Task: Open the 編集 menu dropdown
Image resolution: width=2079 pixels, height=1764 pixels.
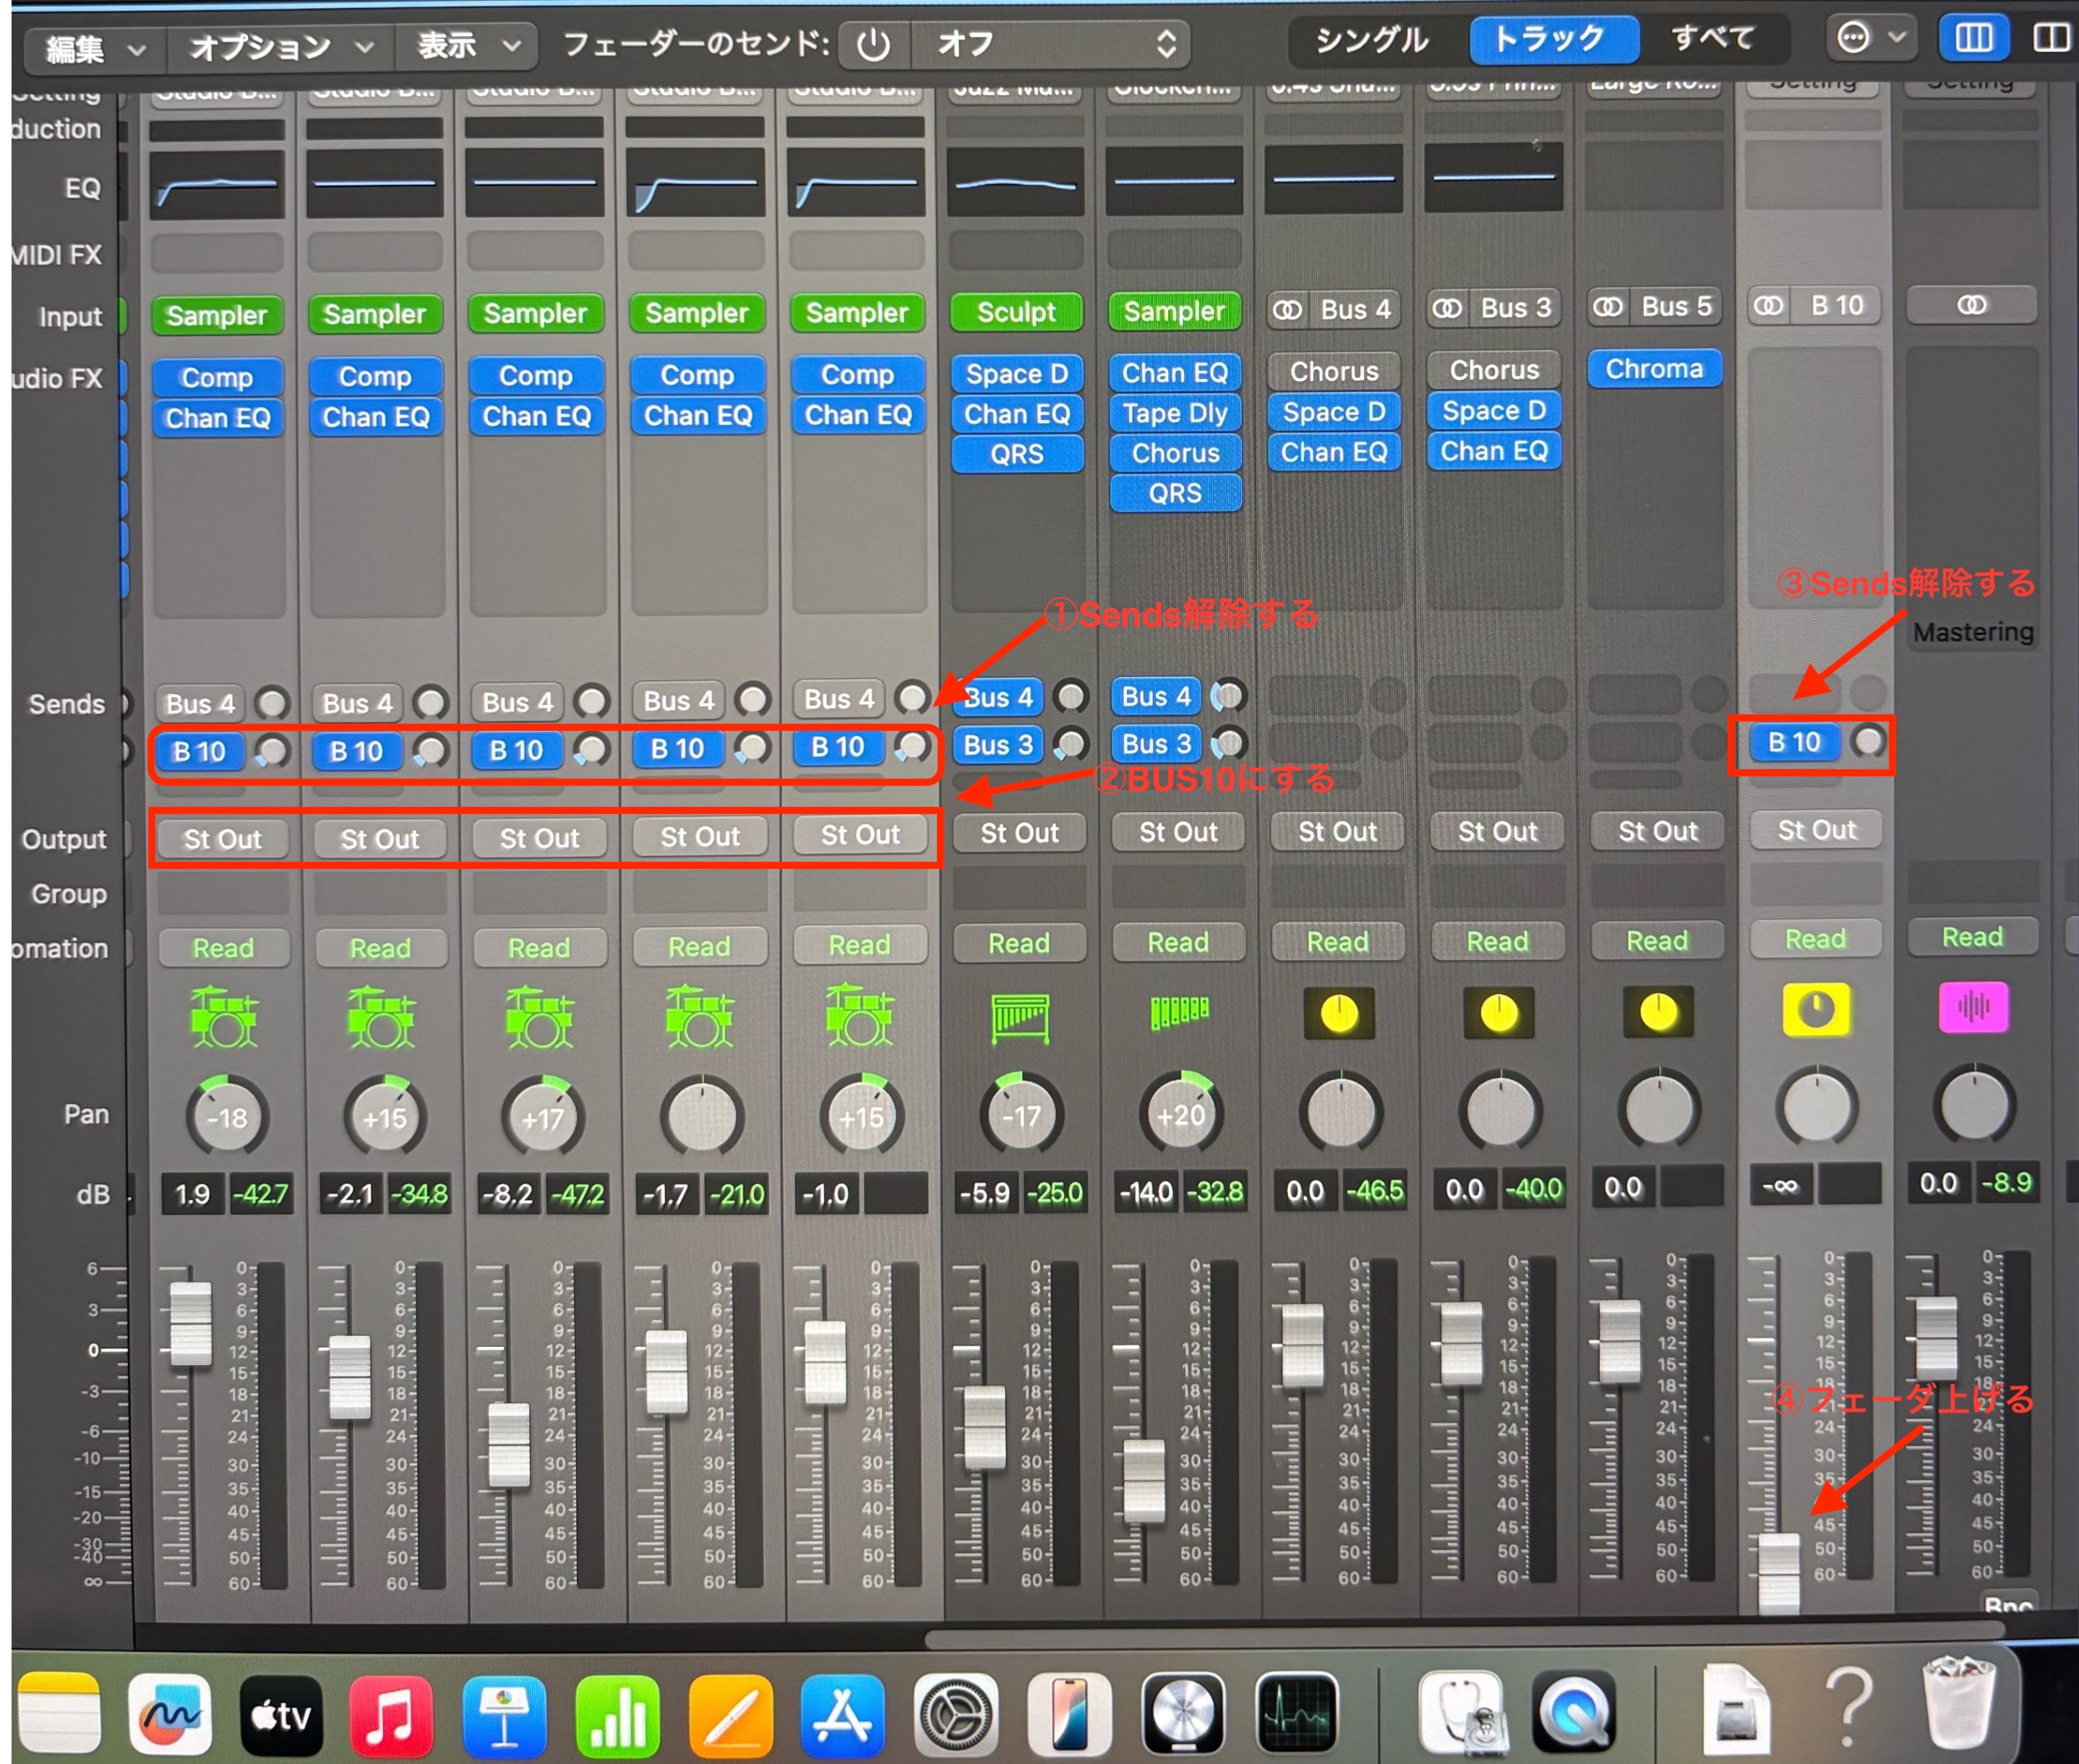Action: click(95, 47)
